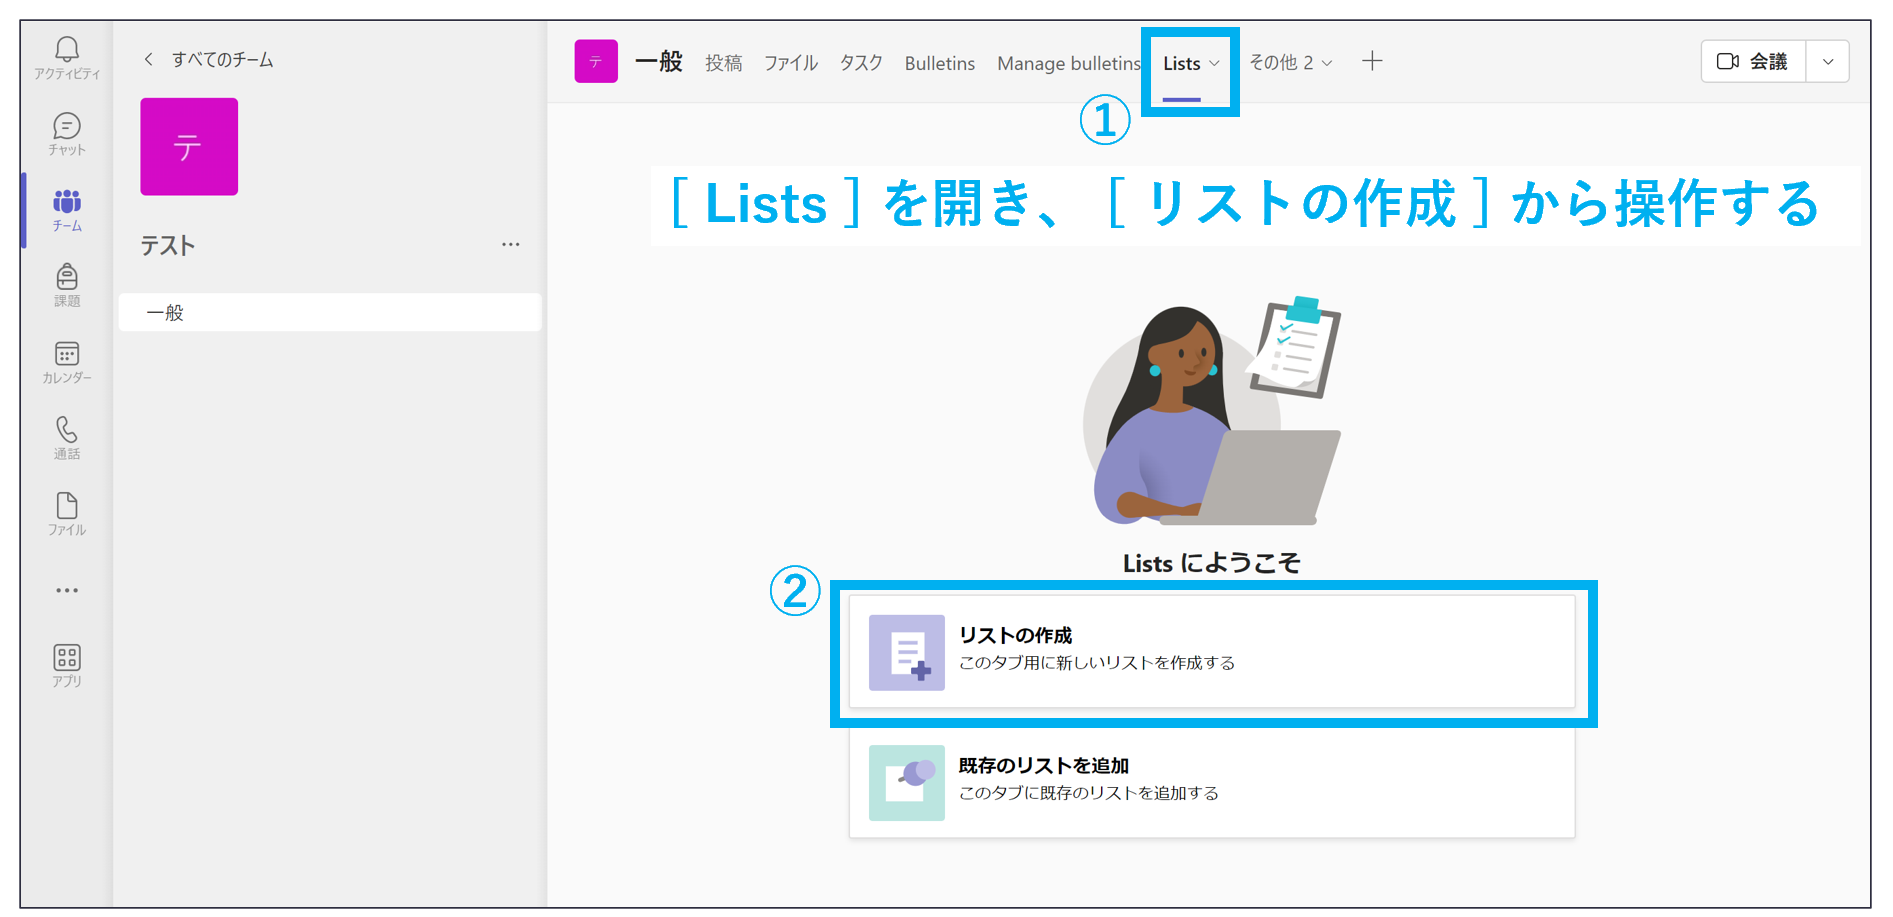Switch to the Bulletins tab
This screenshot has height=917, width=1893.
(x=940, y=63)
